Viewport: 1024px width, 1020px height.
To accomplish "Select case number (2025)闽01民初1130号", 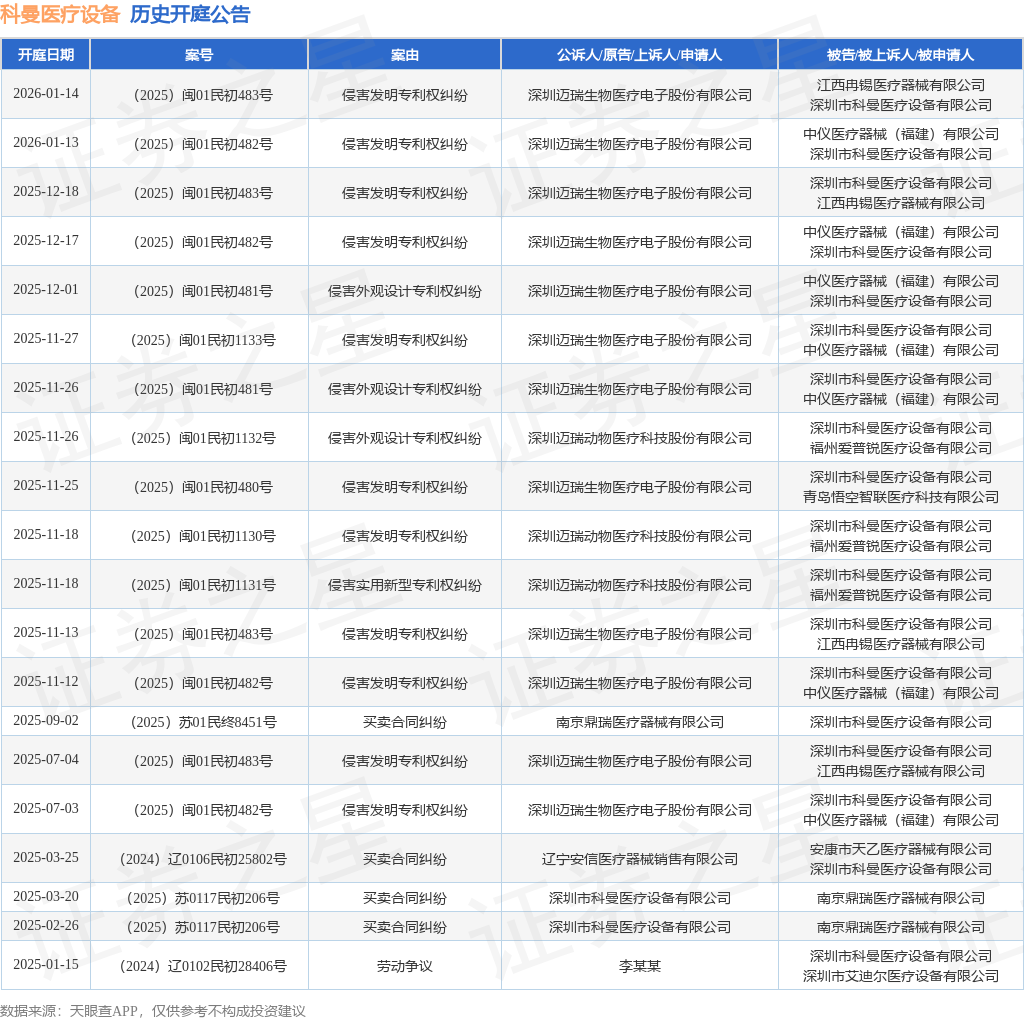I will click(202, 536).
